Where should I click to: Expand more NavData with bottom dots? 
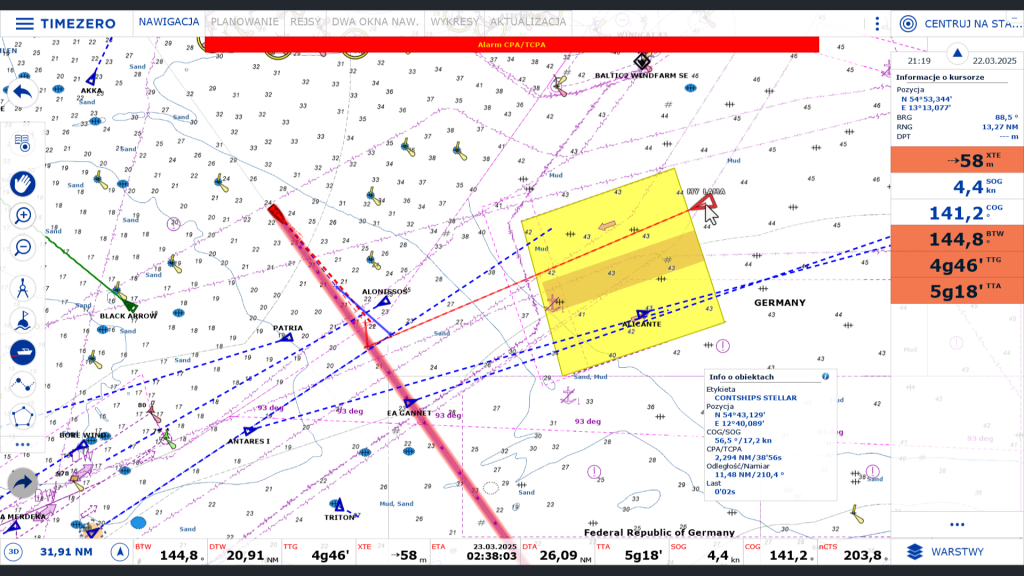tap(956, 524)
